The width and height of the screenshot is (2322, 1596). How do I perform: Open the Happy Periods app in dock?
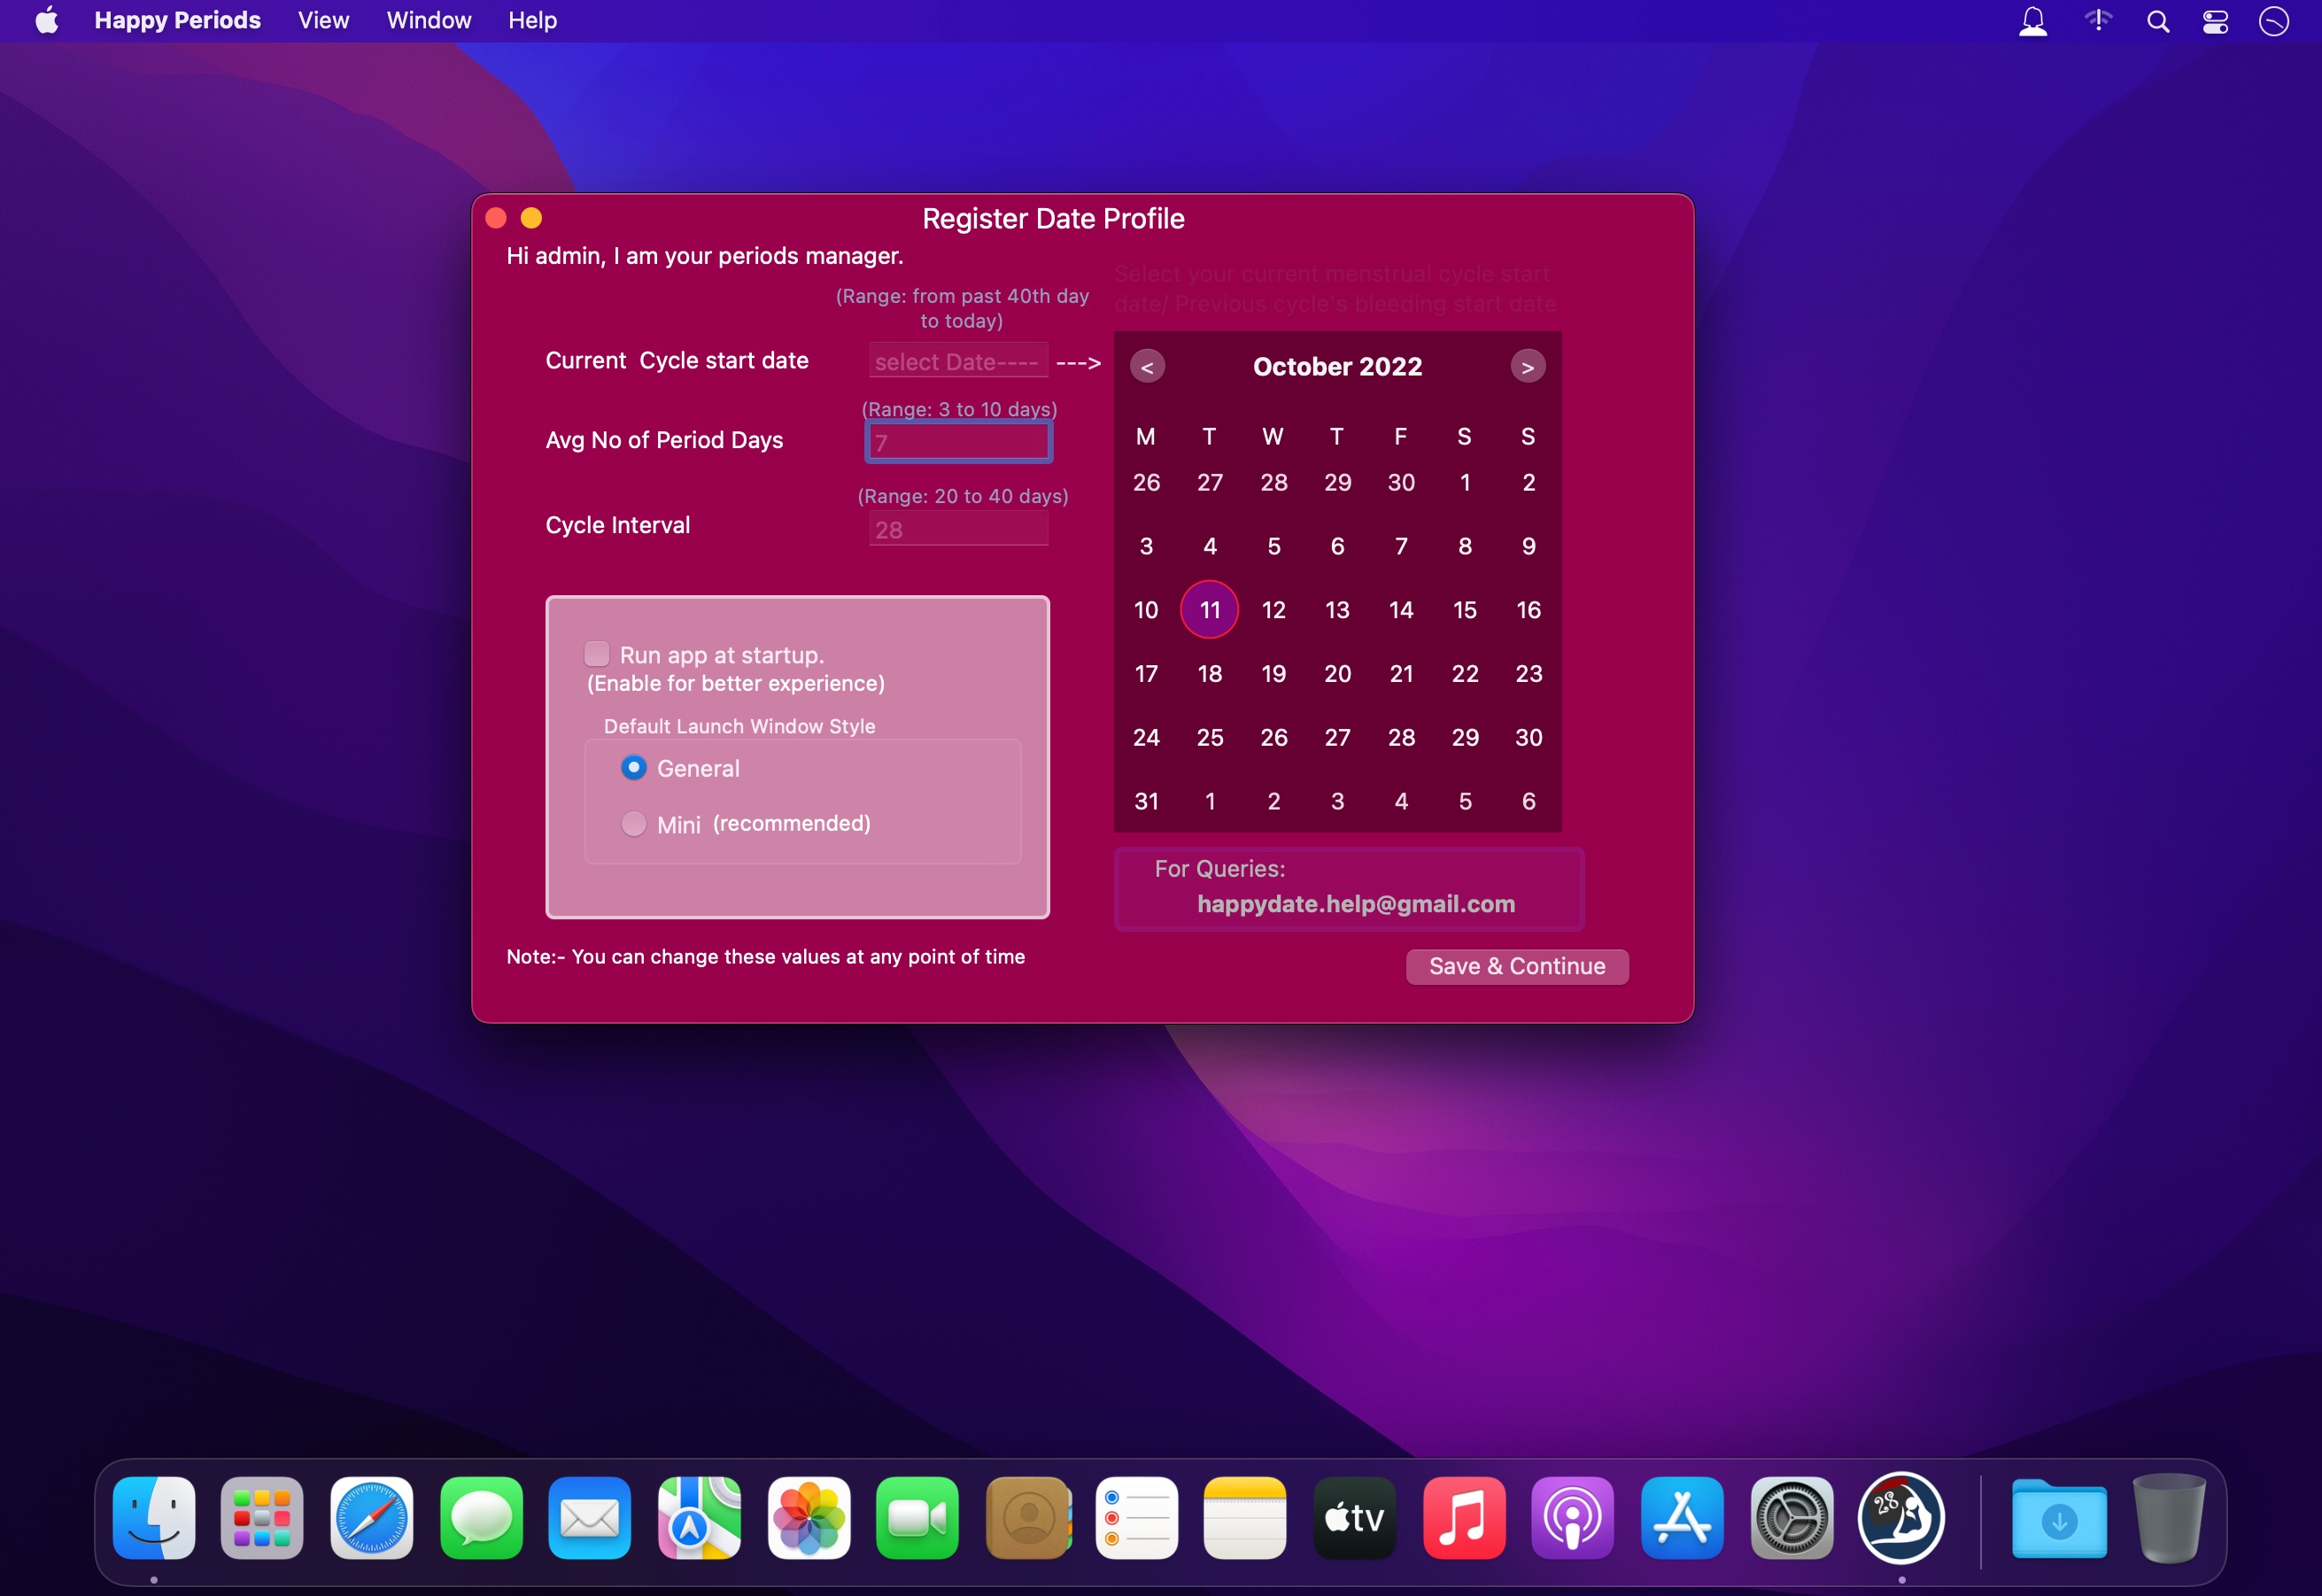click(x=1900, y=1517)
